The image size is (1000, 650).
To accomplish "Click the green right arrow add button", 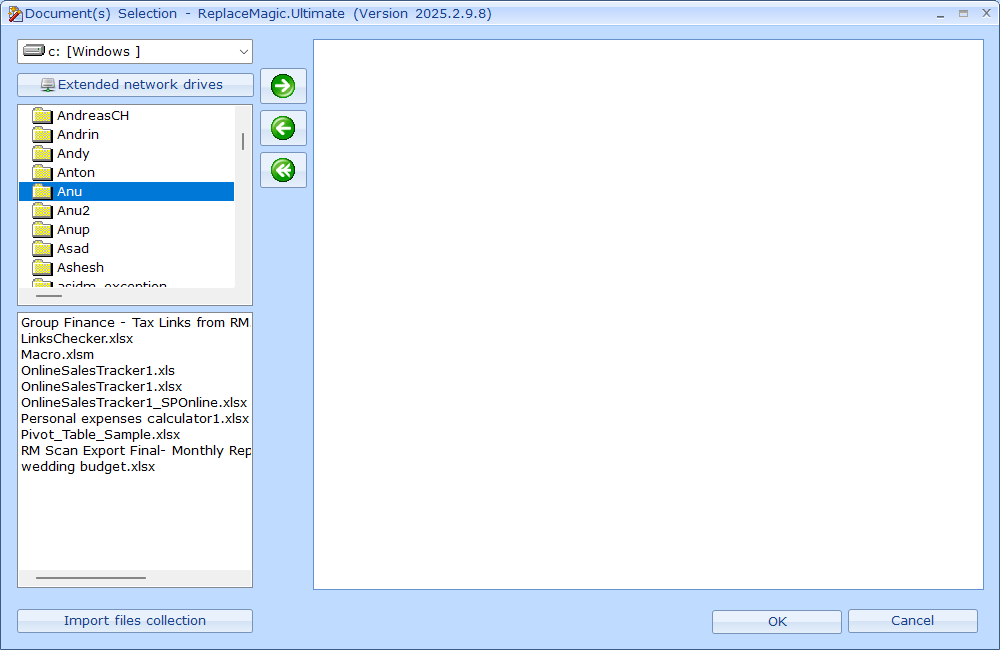I will [283, 86].
